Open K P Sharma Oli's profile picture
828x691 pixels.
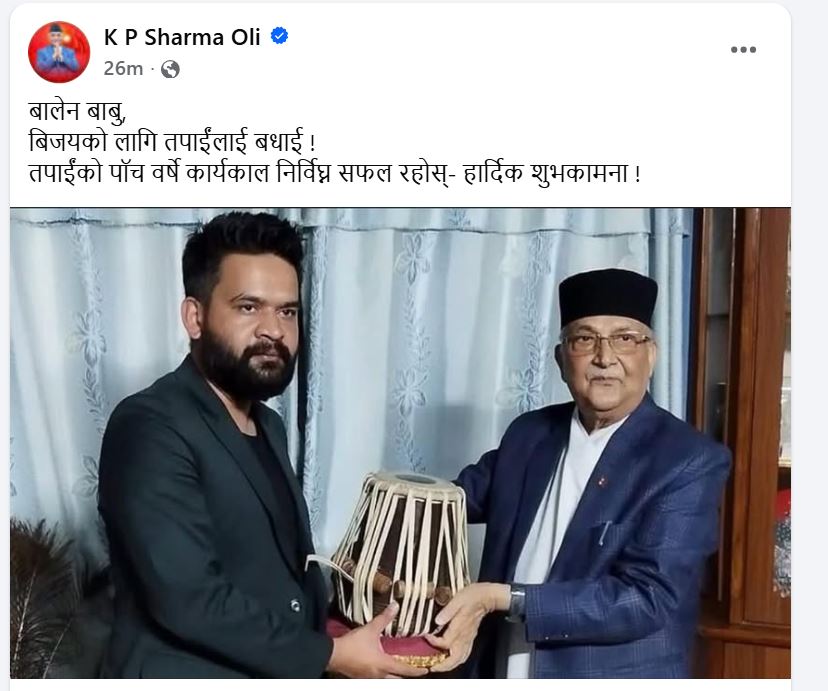coord(59,52)
